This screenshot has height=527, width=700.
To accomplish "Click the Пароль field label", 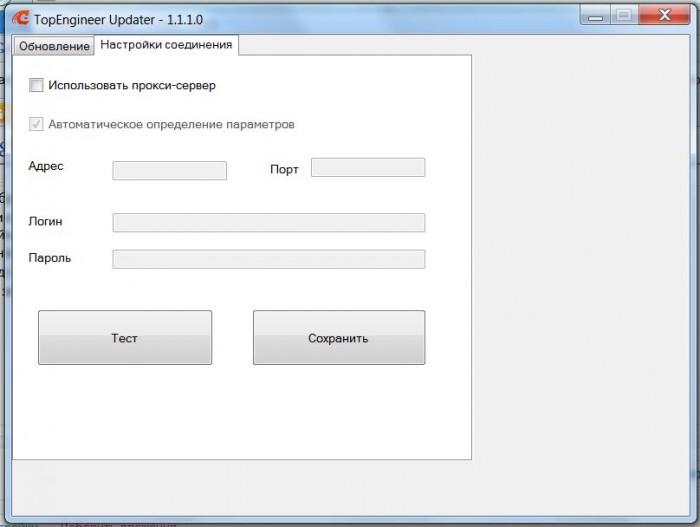I will (x=50, y=258).
